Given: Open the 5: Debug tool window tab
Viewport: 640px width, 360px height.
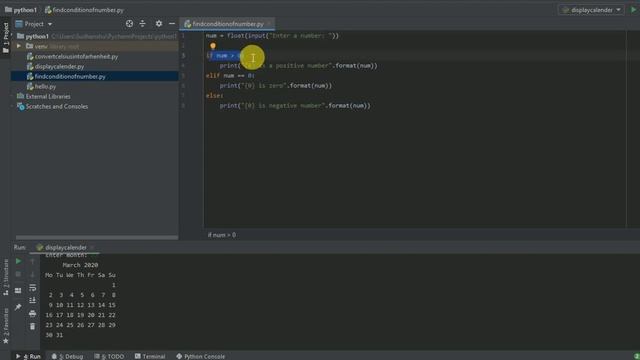Looking at the screenshot, I should click(x=67, y=356).
